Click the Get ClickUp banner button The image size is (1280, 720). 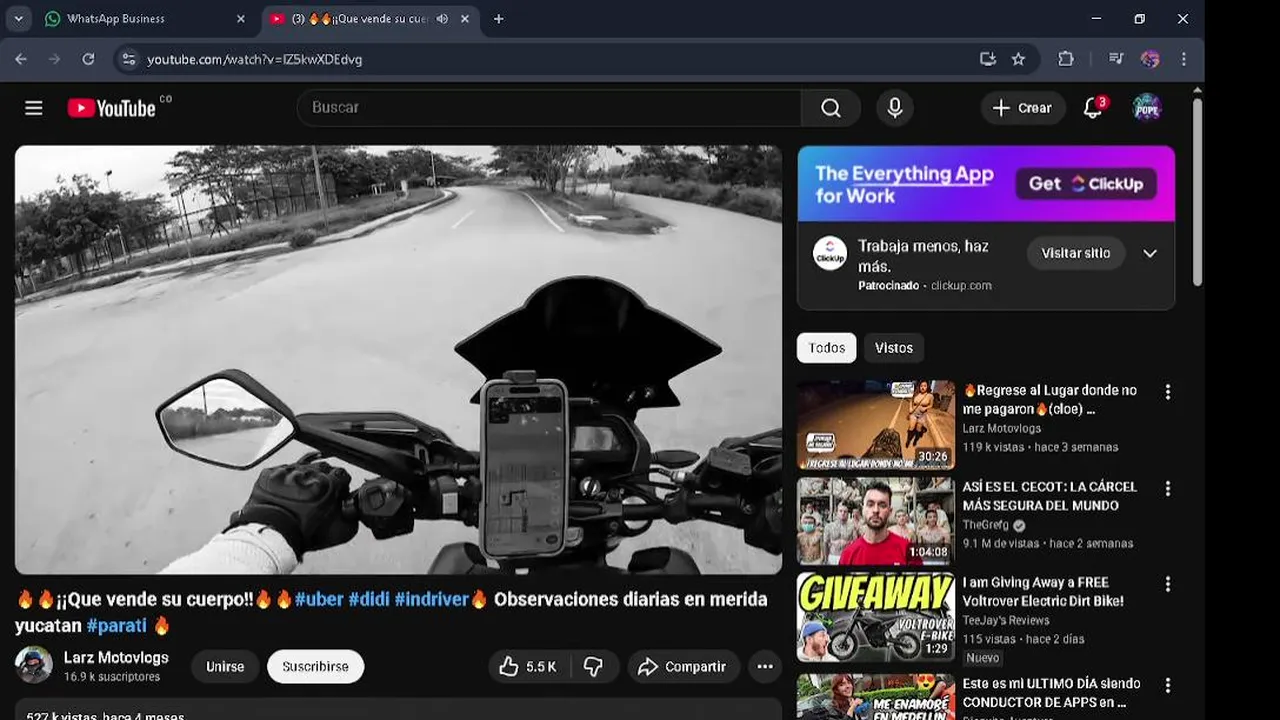1086,184
